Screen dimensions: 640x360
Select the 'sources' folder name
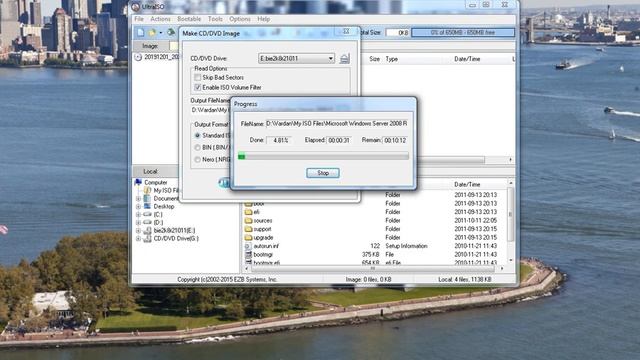click(263, 221)
